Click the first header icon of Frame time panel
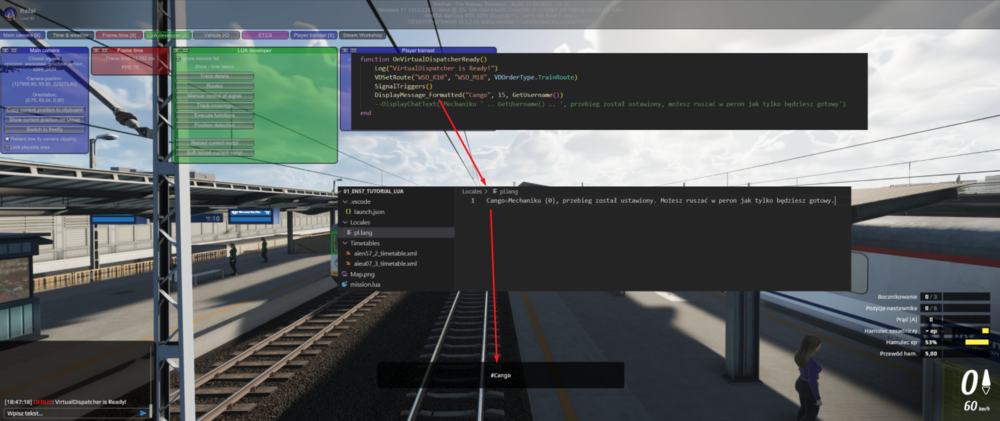 (x=96, y=50)
